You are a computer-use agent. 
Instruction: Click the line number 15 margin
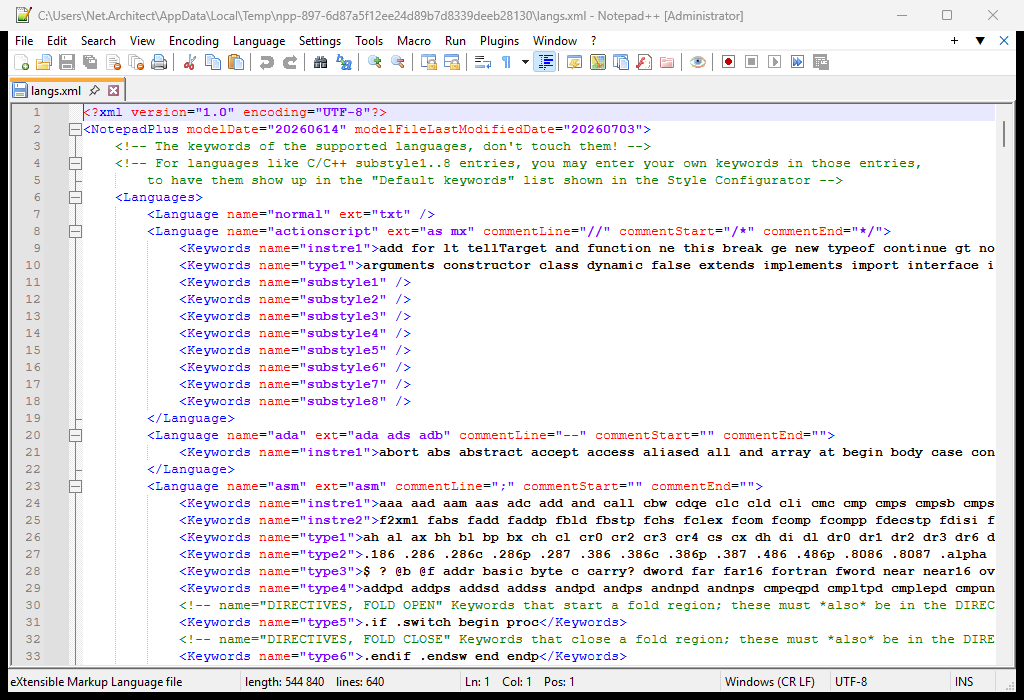[x=33, y=350]
